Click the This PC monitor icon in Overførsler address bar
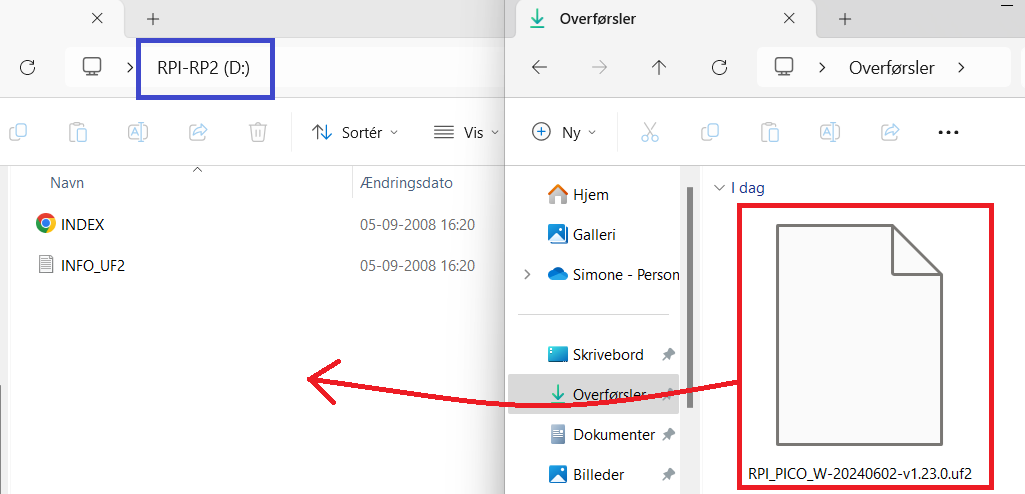 click(x=783, y=67)
